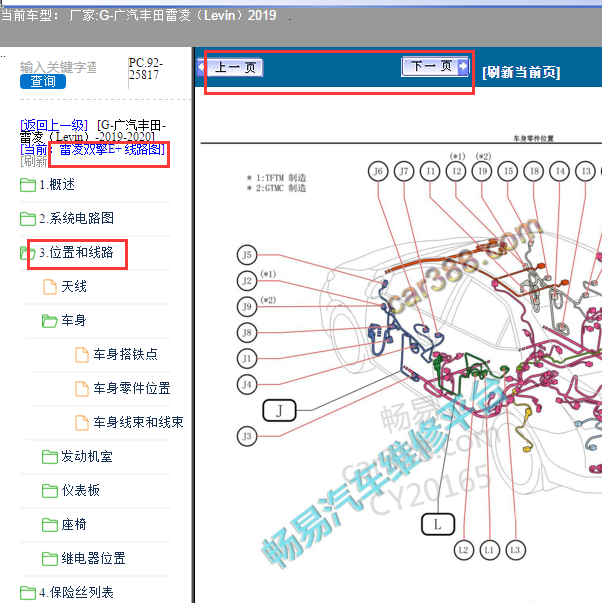
Task: Click the boxed J harness label
Action: (x=280, y=410)
